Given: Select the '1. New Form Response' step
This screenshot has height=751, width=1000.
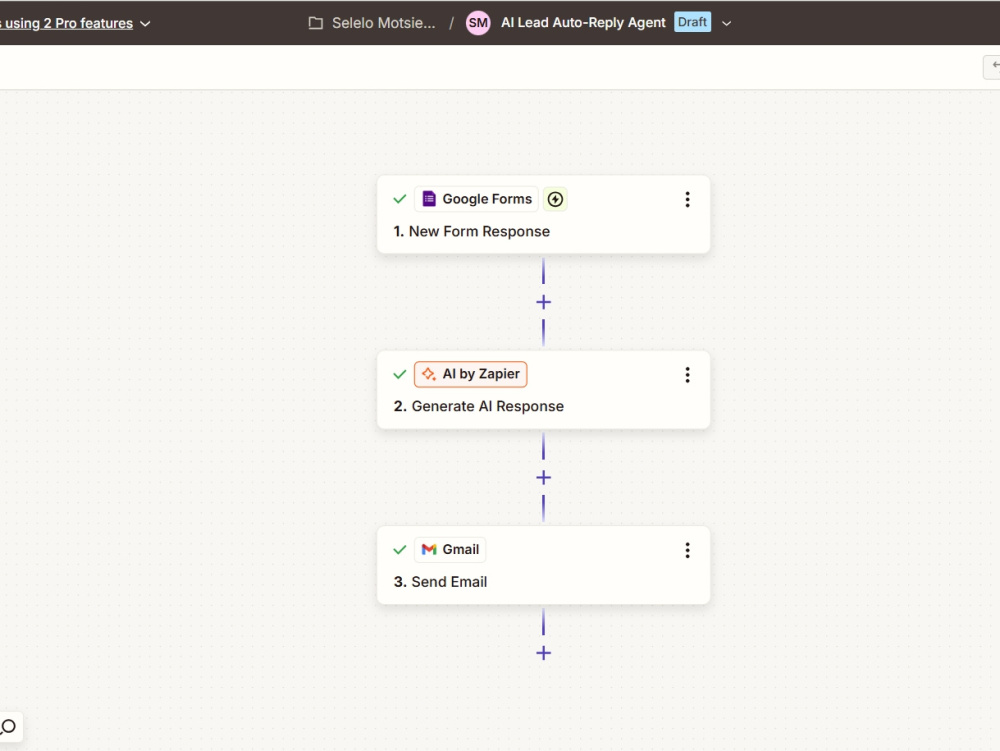Looking at the screenshot, I should (x=543, y=215).
